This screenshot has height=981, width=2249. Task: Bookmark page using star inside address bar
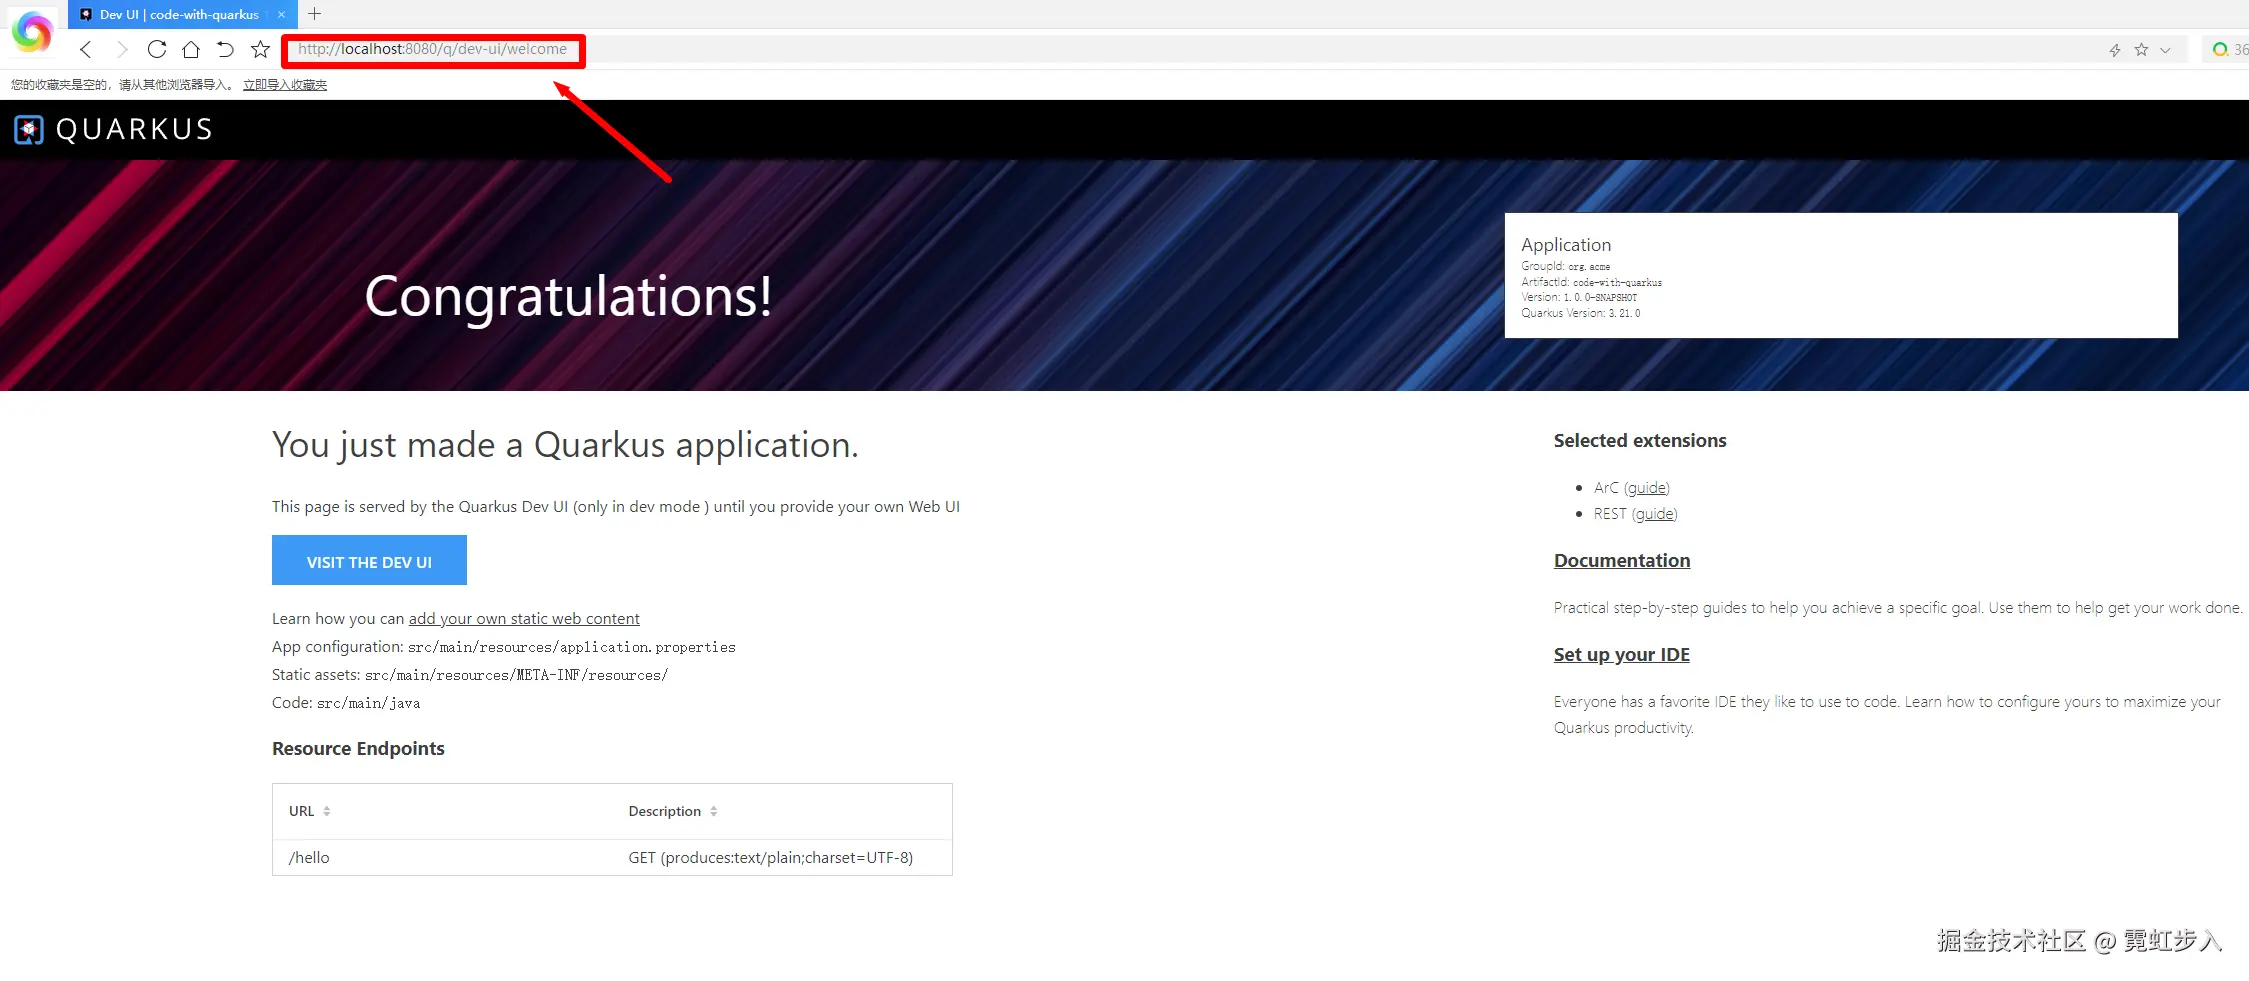coord(2141,49)
